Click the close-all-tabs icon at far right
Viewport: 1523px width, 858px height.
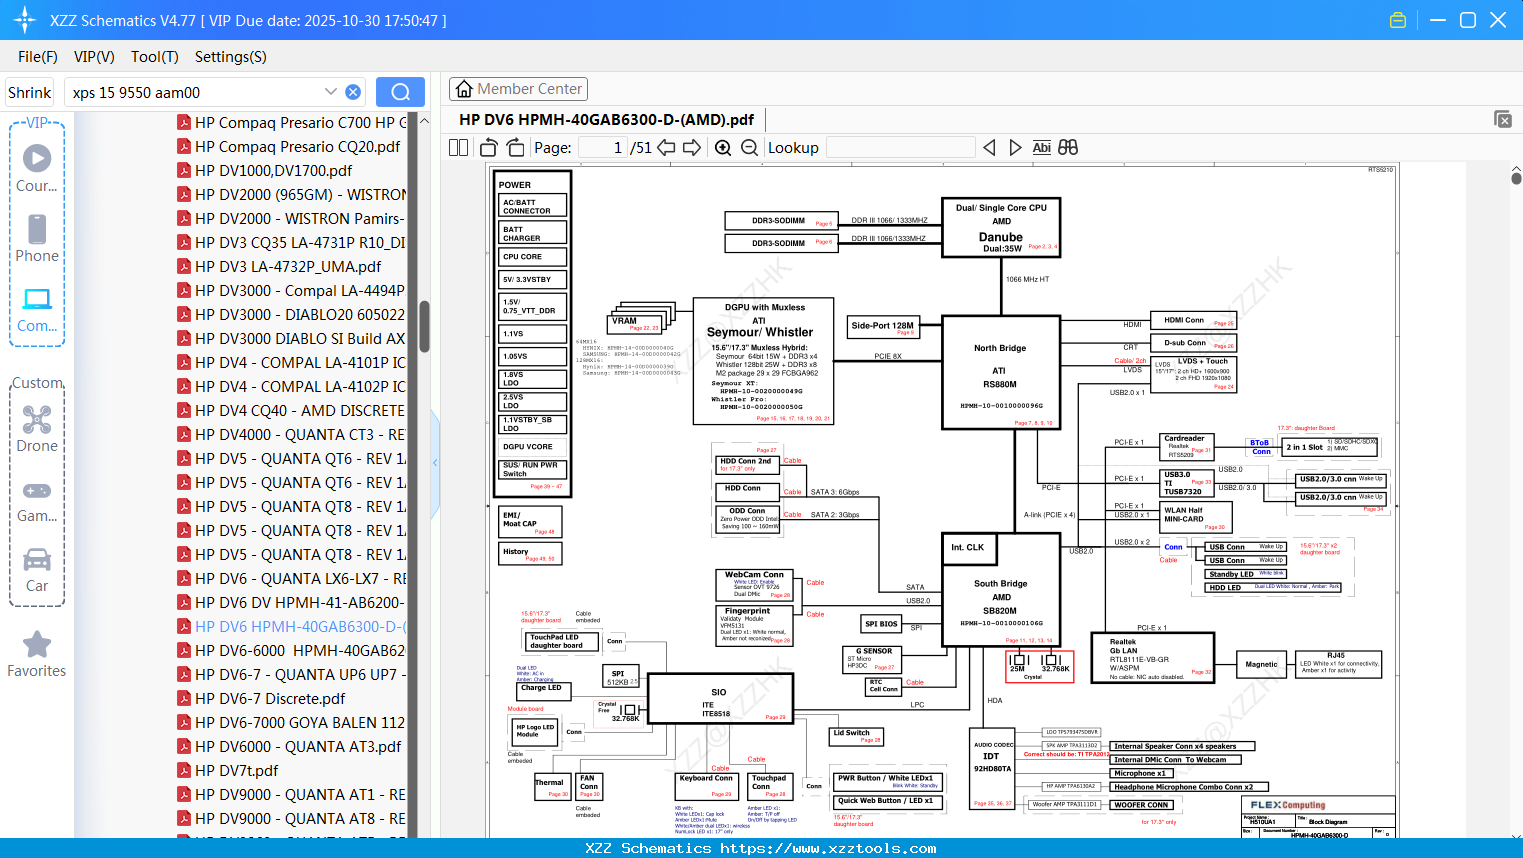(1502, 119)
